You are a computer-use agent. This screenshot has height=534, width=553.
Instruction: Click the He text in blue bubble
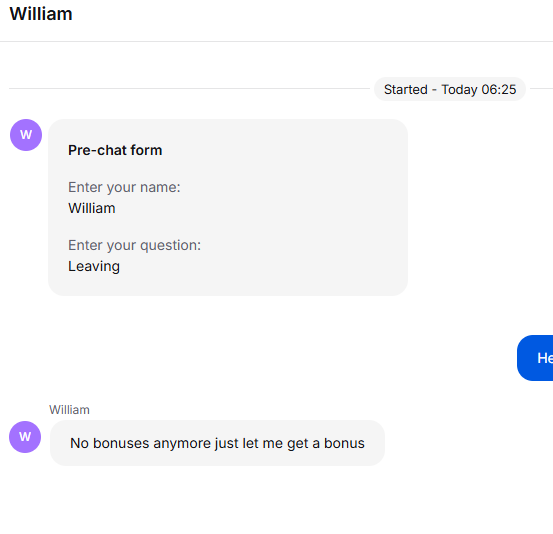545,358
